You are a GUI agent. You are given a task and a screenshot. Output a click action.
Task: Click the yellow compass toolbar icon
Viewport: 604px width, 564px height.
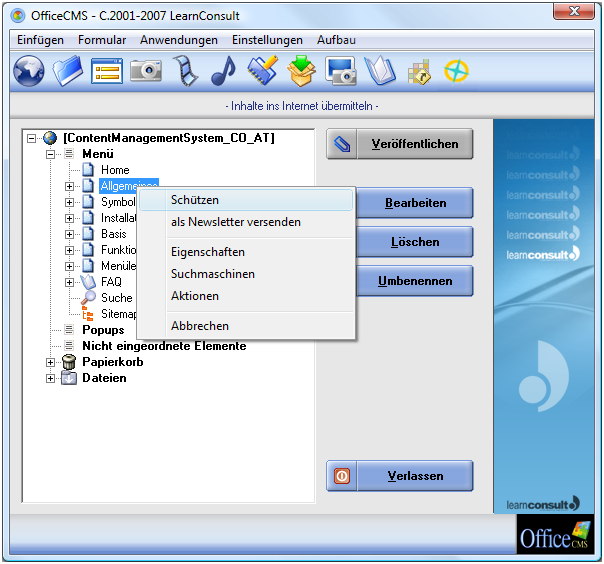tap(456, 71)
